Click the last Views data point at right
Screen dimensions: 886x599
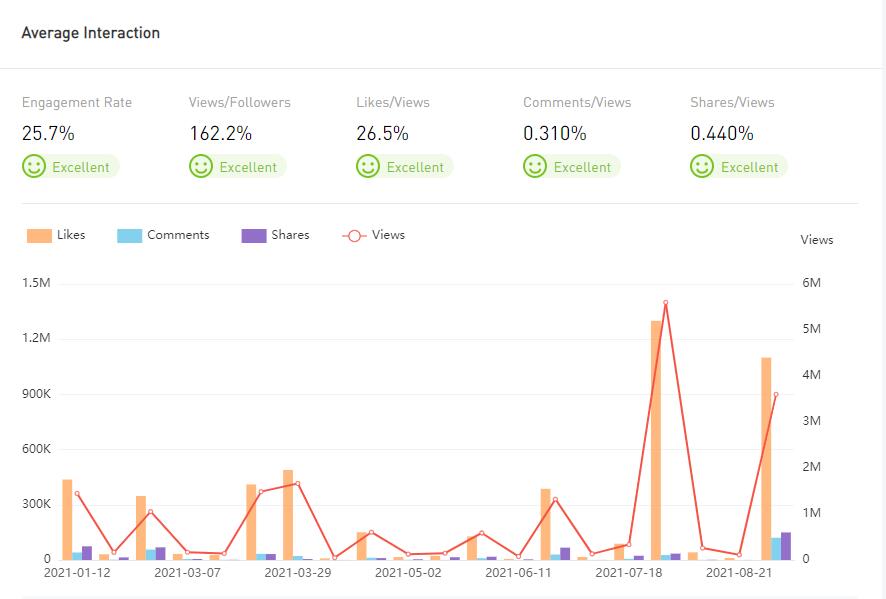point(775,395)
